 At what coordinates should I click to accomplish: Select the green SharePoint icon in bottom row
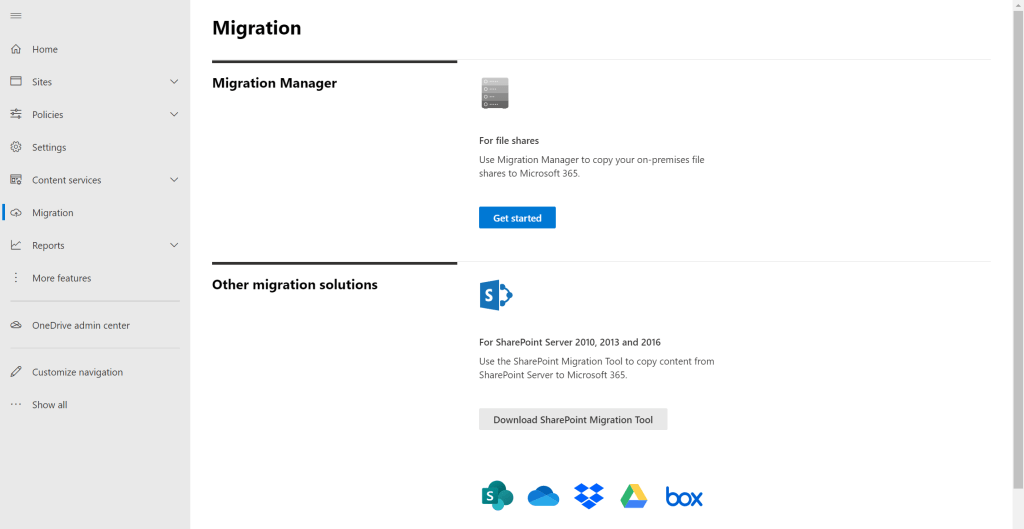(x=497, y=495)
